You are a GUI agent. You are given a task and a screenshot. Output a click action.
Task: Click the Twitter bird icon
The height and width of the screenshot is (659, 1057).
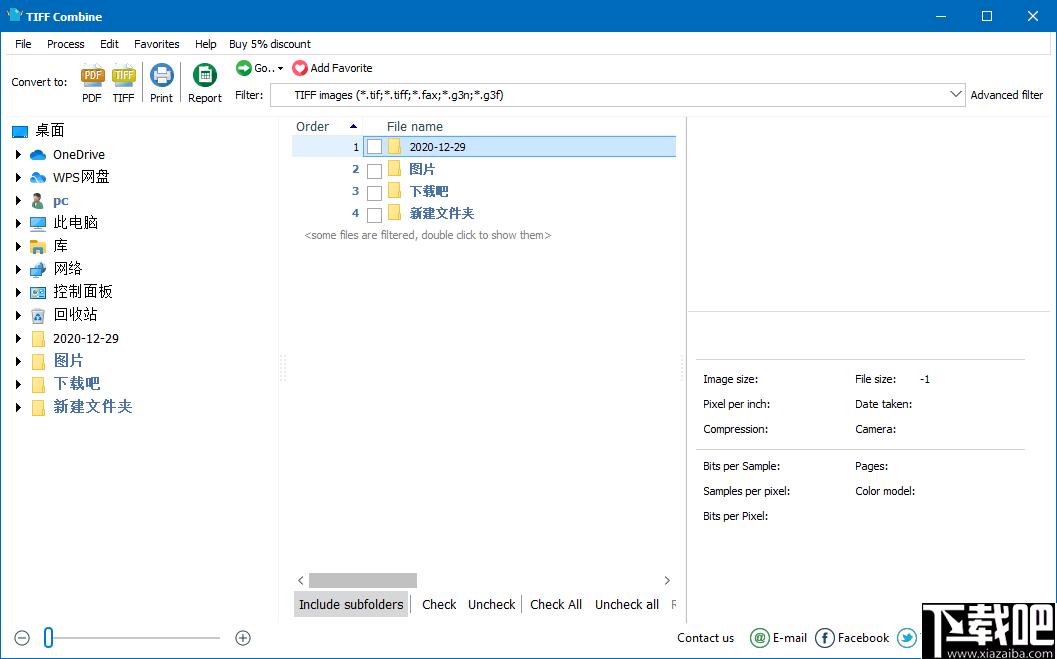[907, 637]
